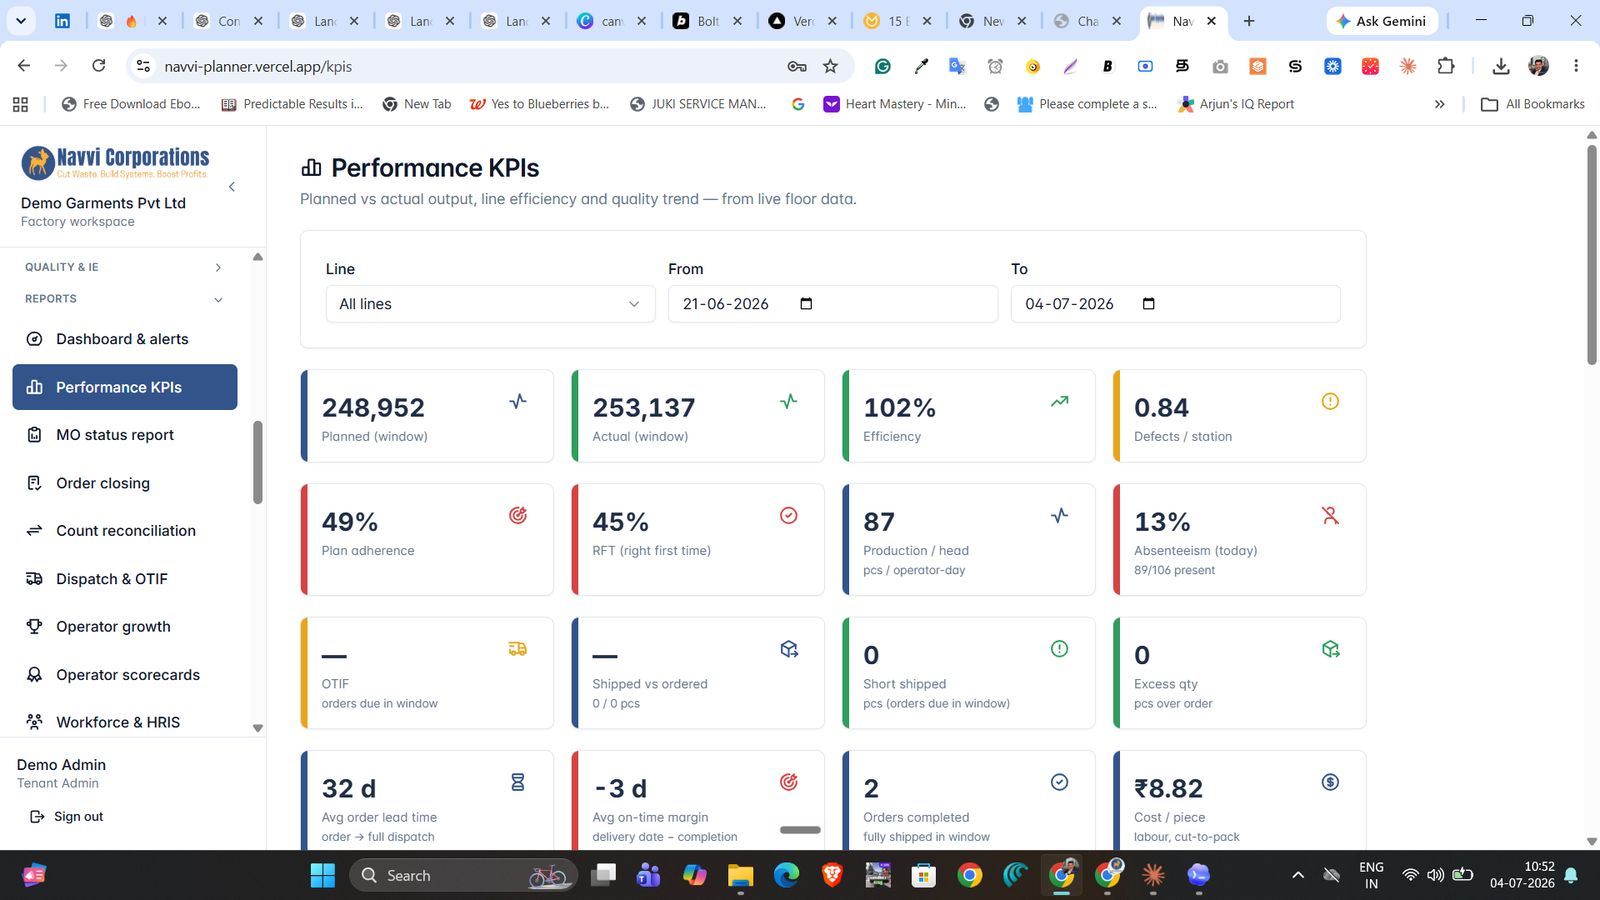Sign out of the account
The width and height of the screenshot is (1600, 900).
(x=67, y=817)
